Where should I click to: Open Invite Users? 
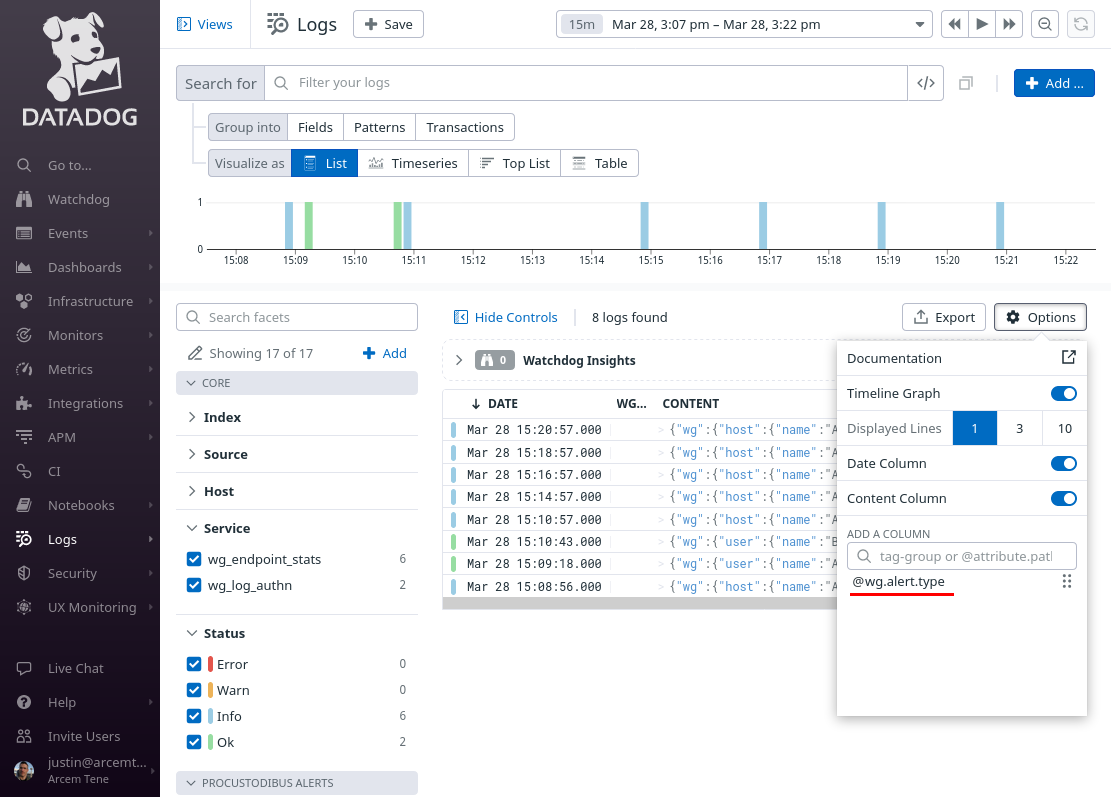(x=84, y=736)
